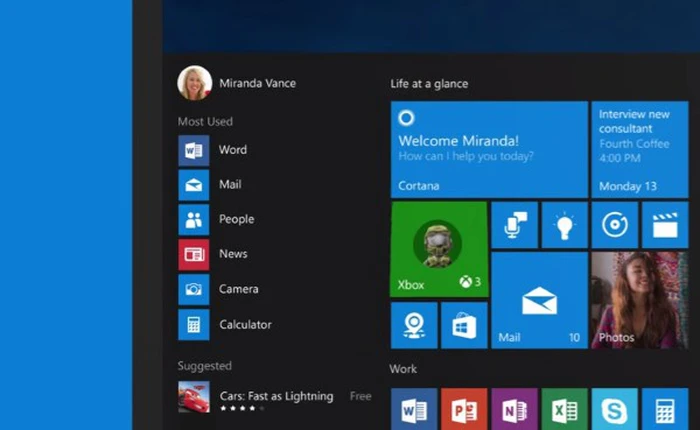Viewport: 700px width, 430px height.
Task: Select the Cars: Fast as Lightning title
Action: click(x=276, y=396)
